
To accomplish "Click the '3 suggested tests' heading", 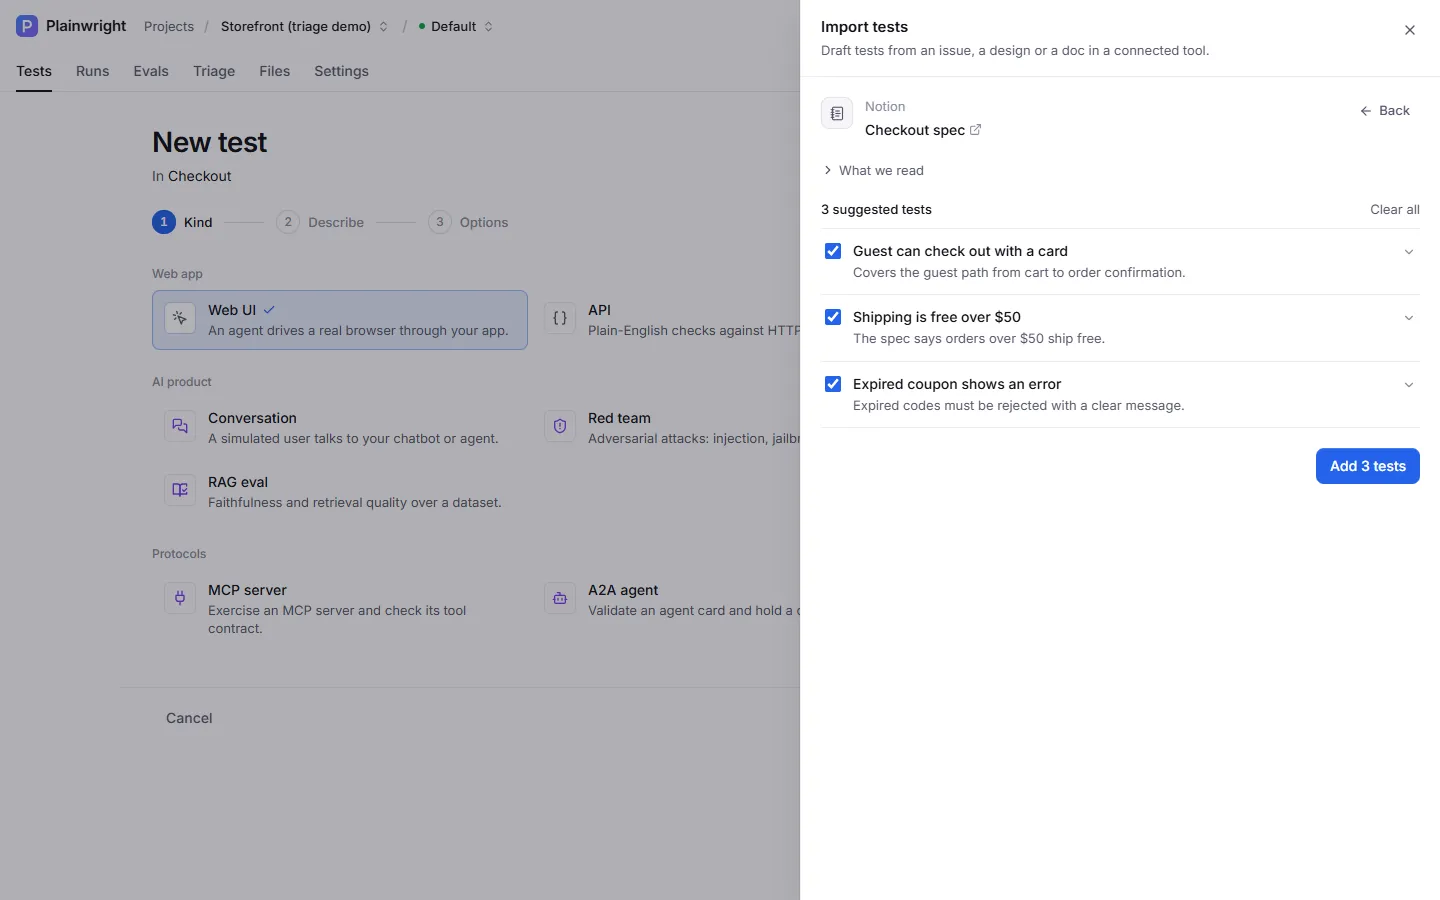I will click(x=876, y=209).
